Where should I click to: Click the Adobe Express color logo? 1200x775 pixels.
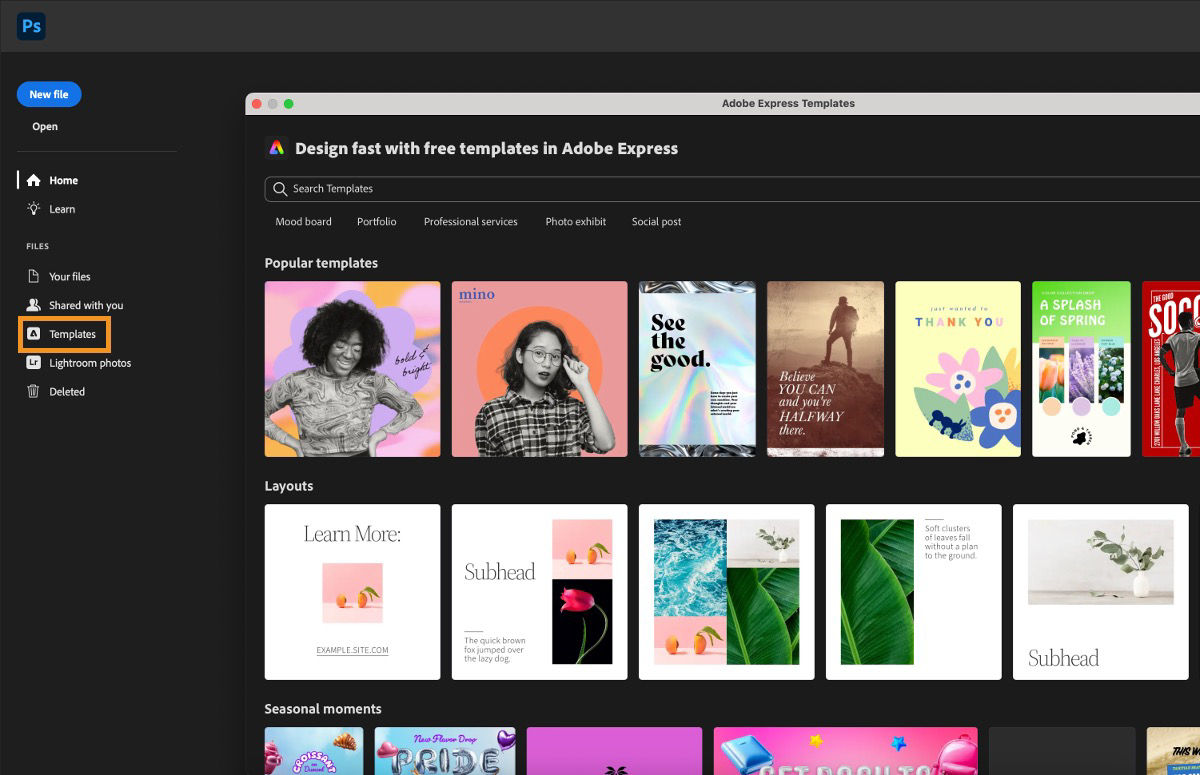[x=277, y=148]
